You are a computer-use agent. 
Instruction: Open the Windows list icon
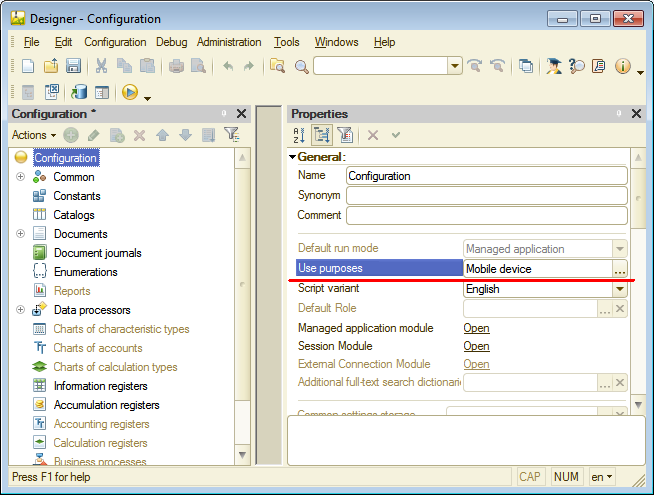[x=526, y=66]
